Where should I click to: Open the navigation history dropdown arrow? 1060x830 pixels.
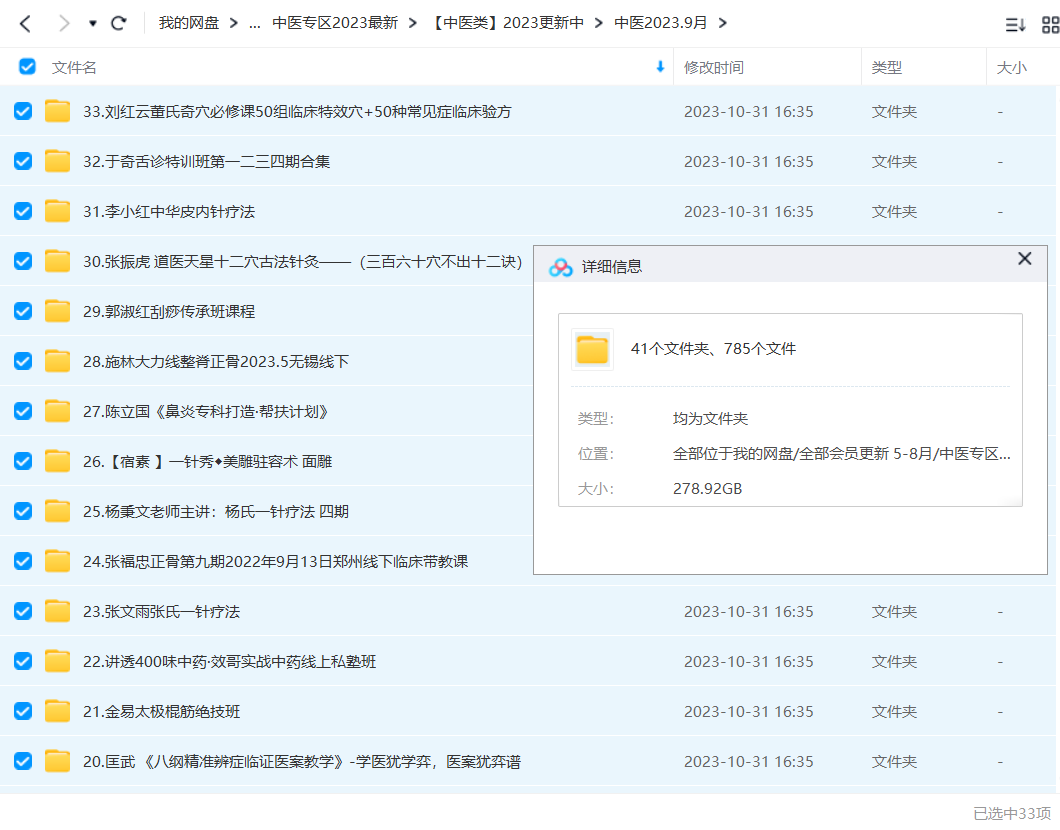[92, 23]
